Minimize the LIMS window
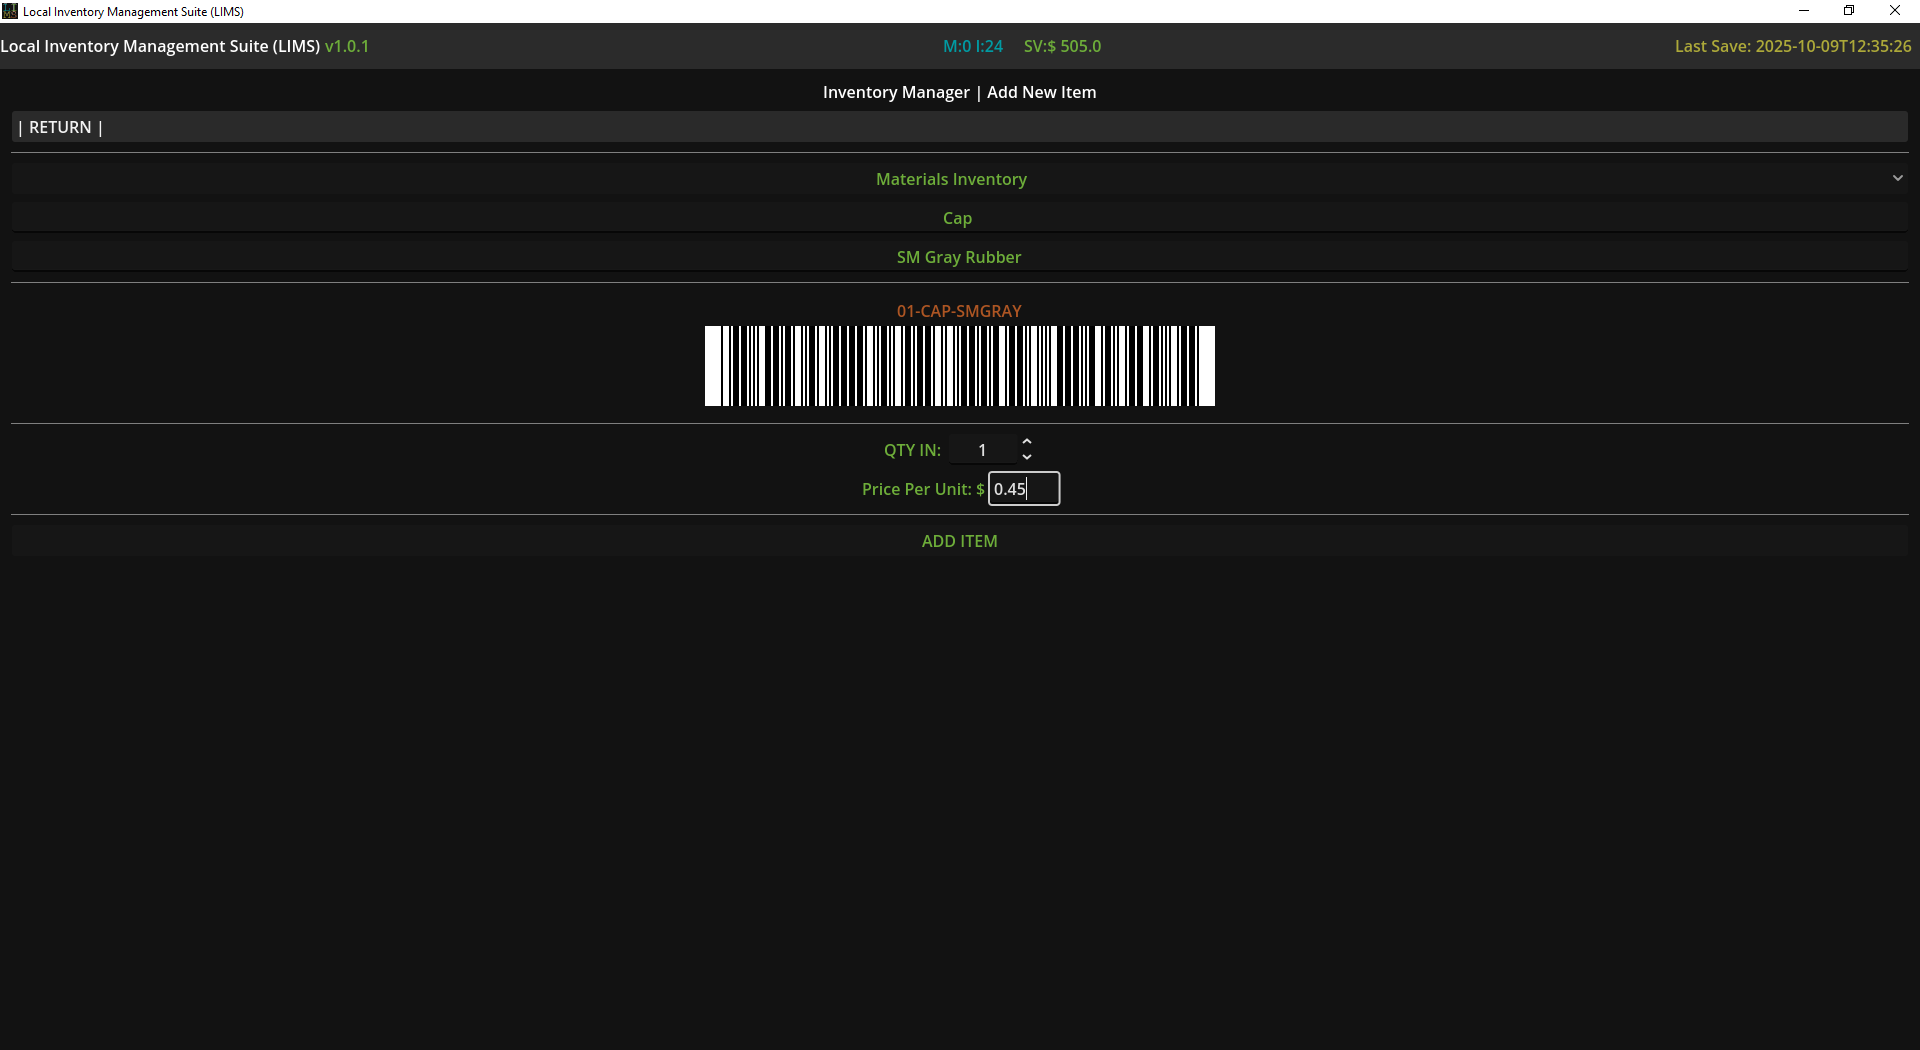This screenshot has height=1050, width=1920. pyautogui.click(x=1804, y=11)
